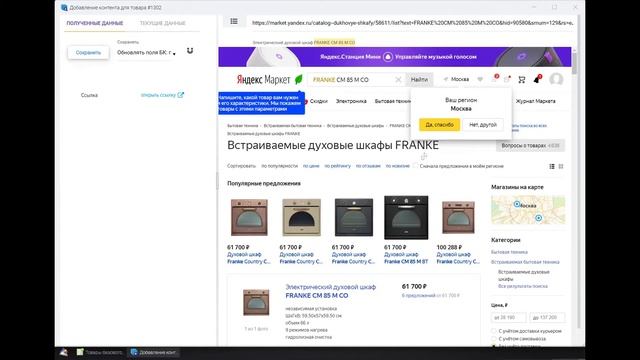Image resolution: width=640 pixels, height=360 pixels.
Task: Click the external link icon beside 'открыть ссылку'
Action: pos(180,95)
